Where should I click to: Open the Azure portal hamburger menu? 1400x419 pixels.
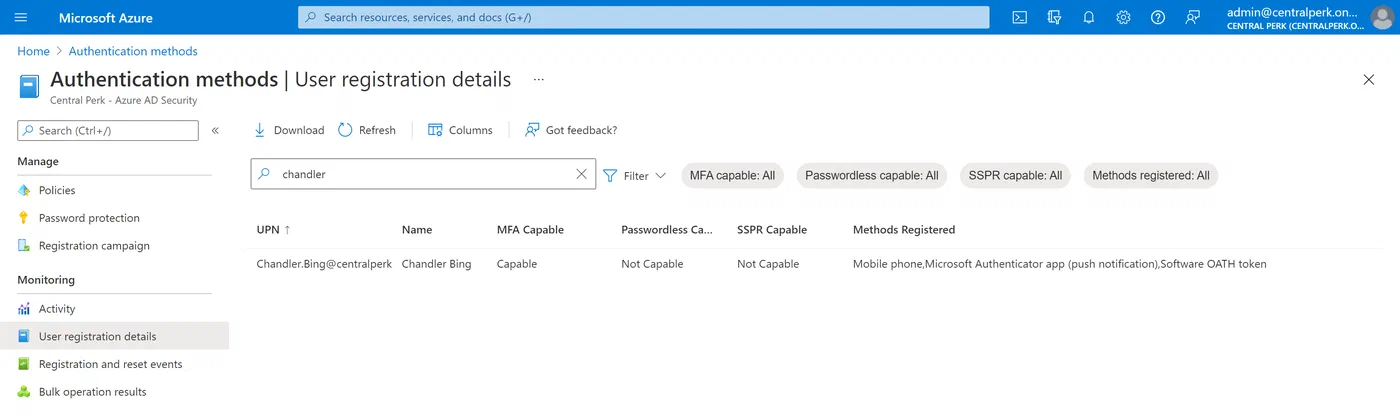[21, 17]
